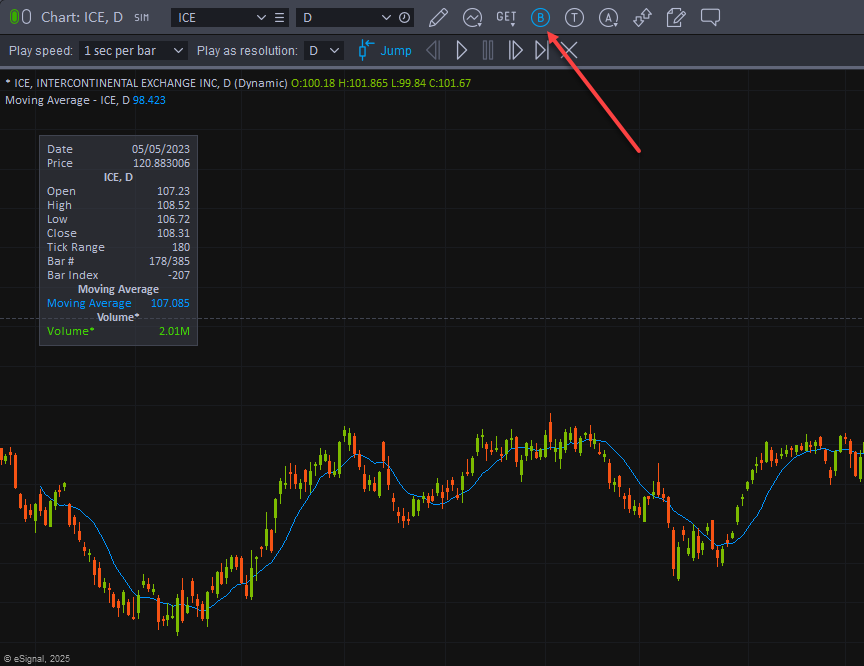Image resolution: width=864 pixels, height=666 pixels.
Task: Click the pencil drawing tools icon
Action: (437, 17)
